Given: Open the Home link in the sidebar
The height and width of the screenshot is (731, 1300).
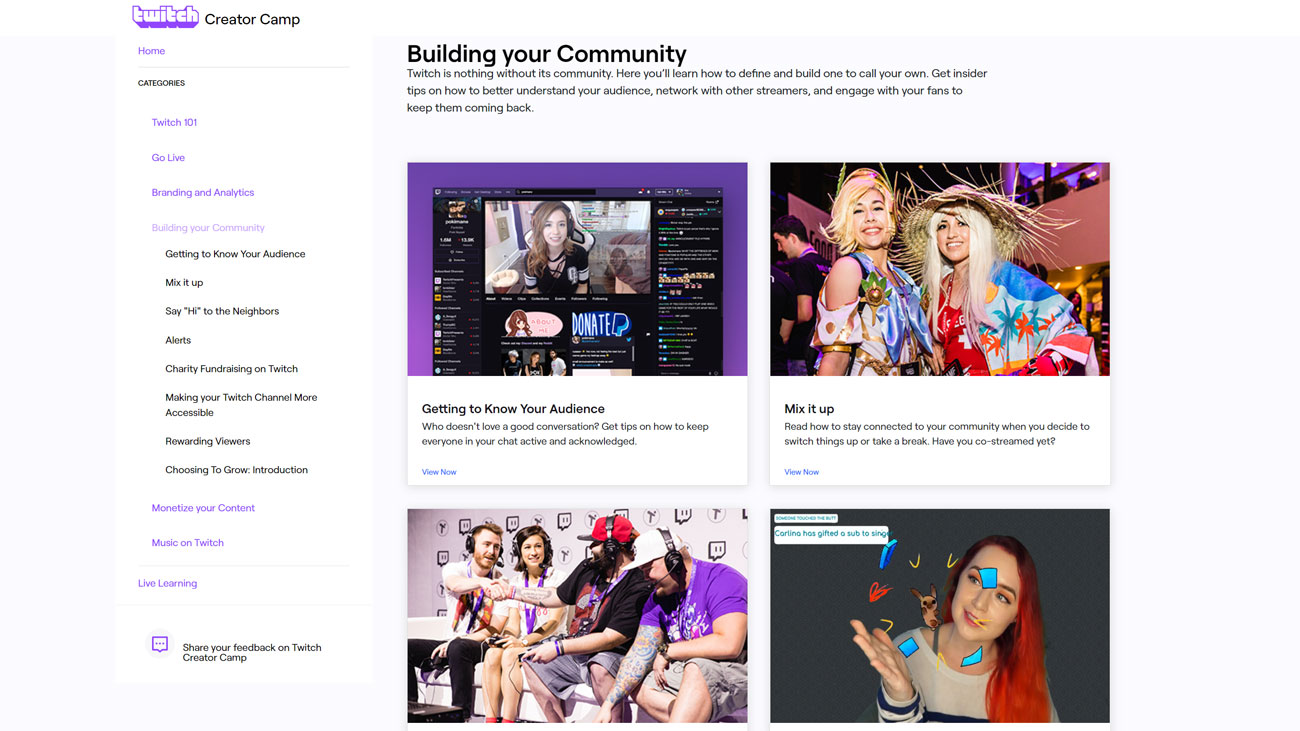Looking at the screenshot, I should tap(151, 51).
